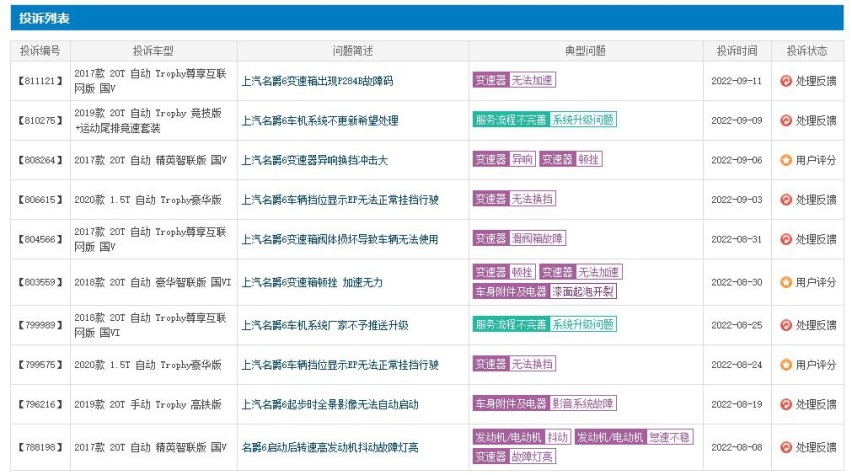Click status icon in row 796216
The width and height of the screenshot is (852, 475).
[x=786, y=404]
